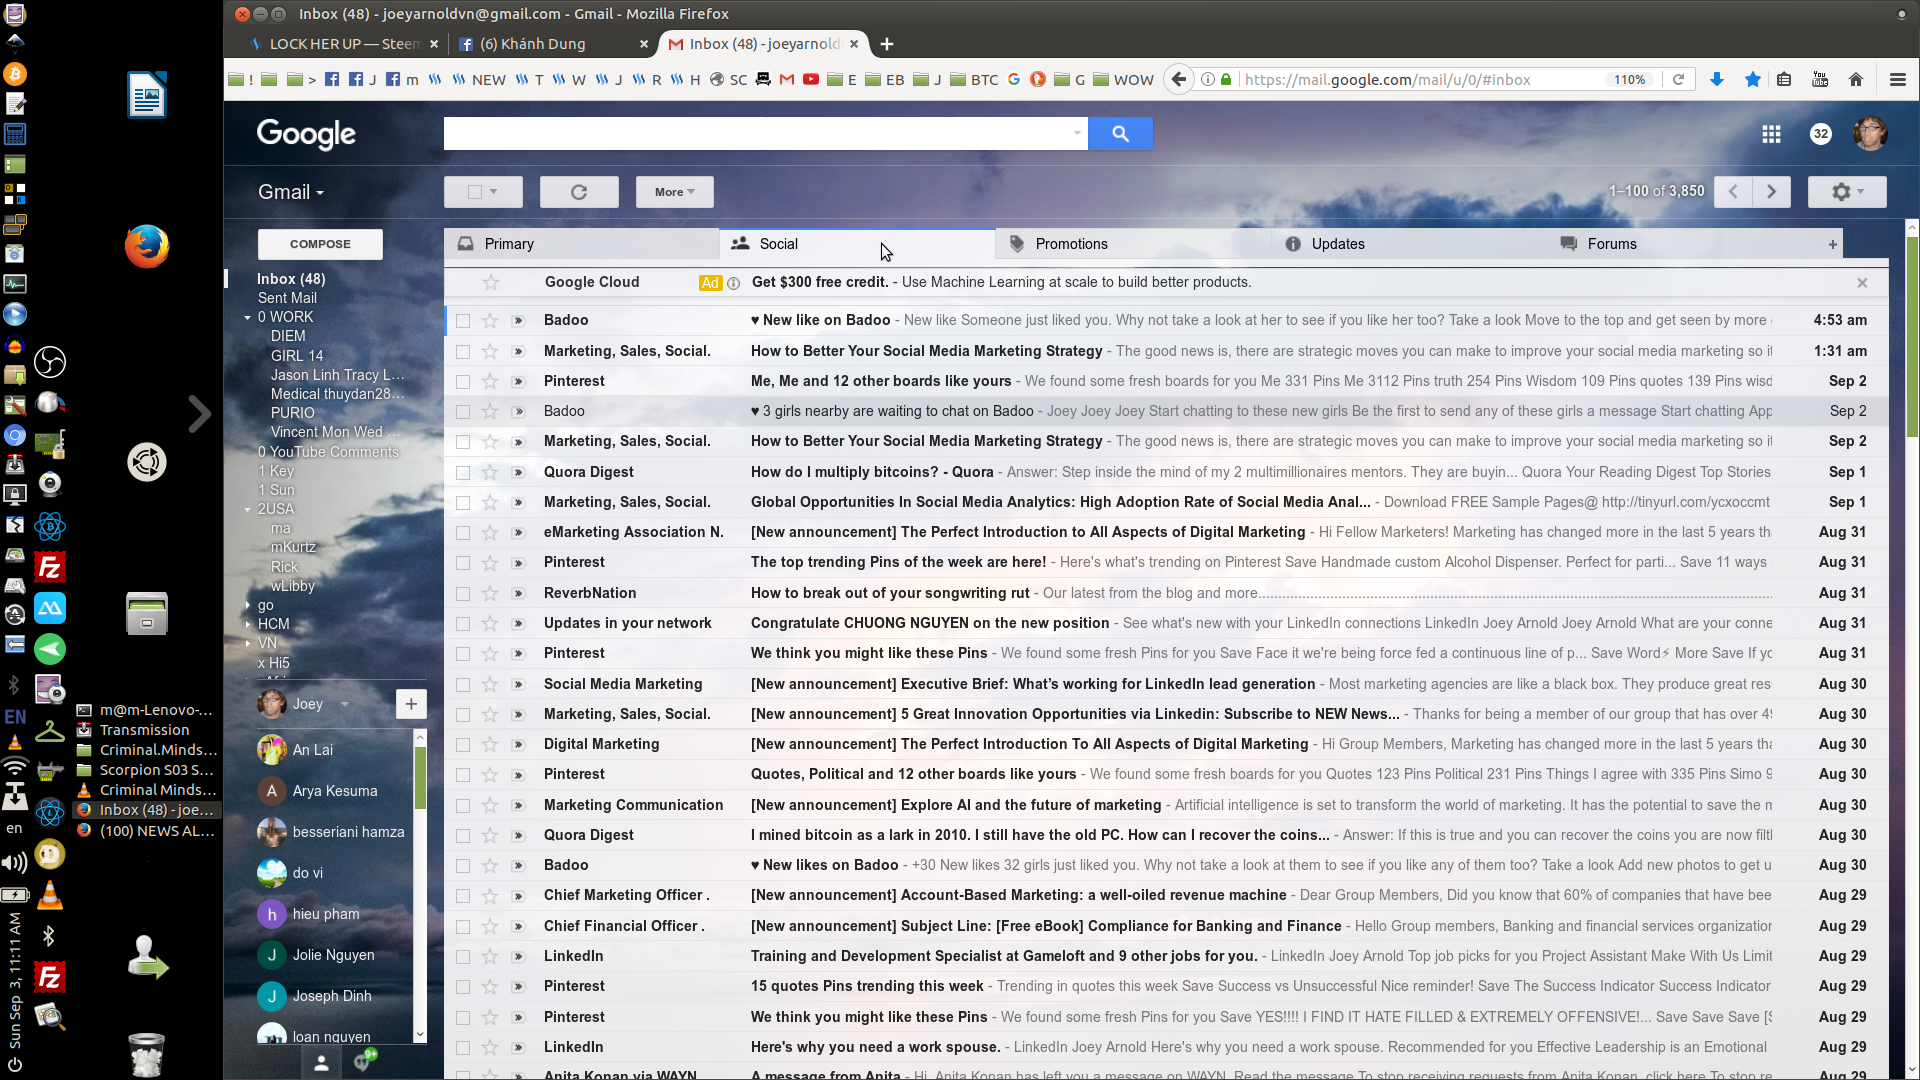The width and height of the screenshot is (1920, 1080).
Task: Switch to the Promotions tab
Action: tap(1132, 244)
